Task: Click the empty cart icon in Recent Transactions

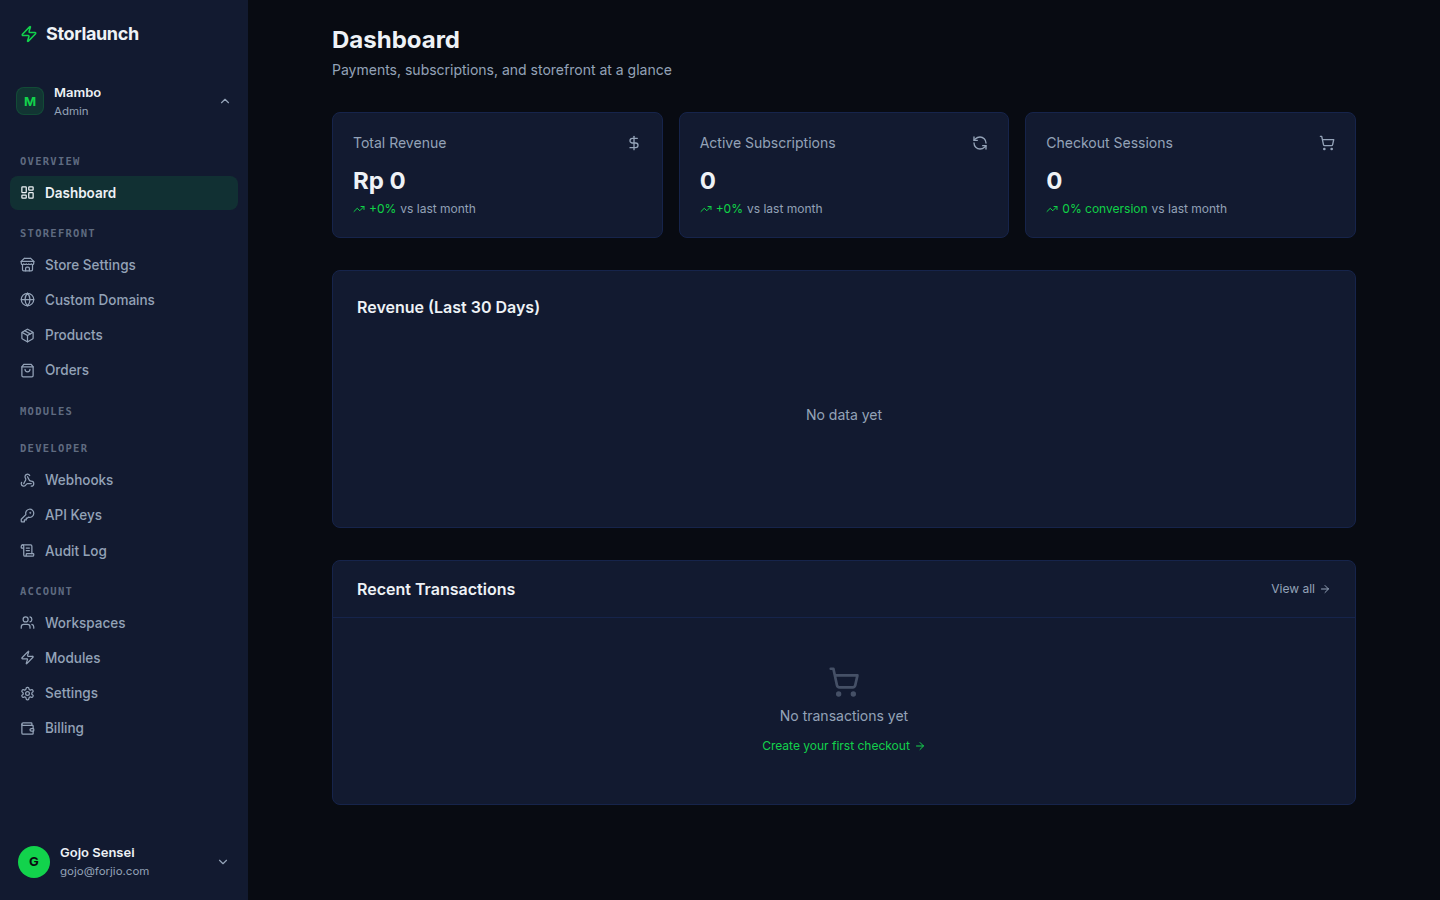Action: coord(844,682)
